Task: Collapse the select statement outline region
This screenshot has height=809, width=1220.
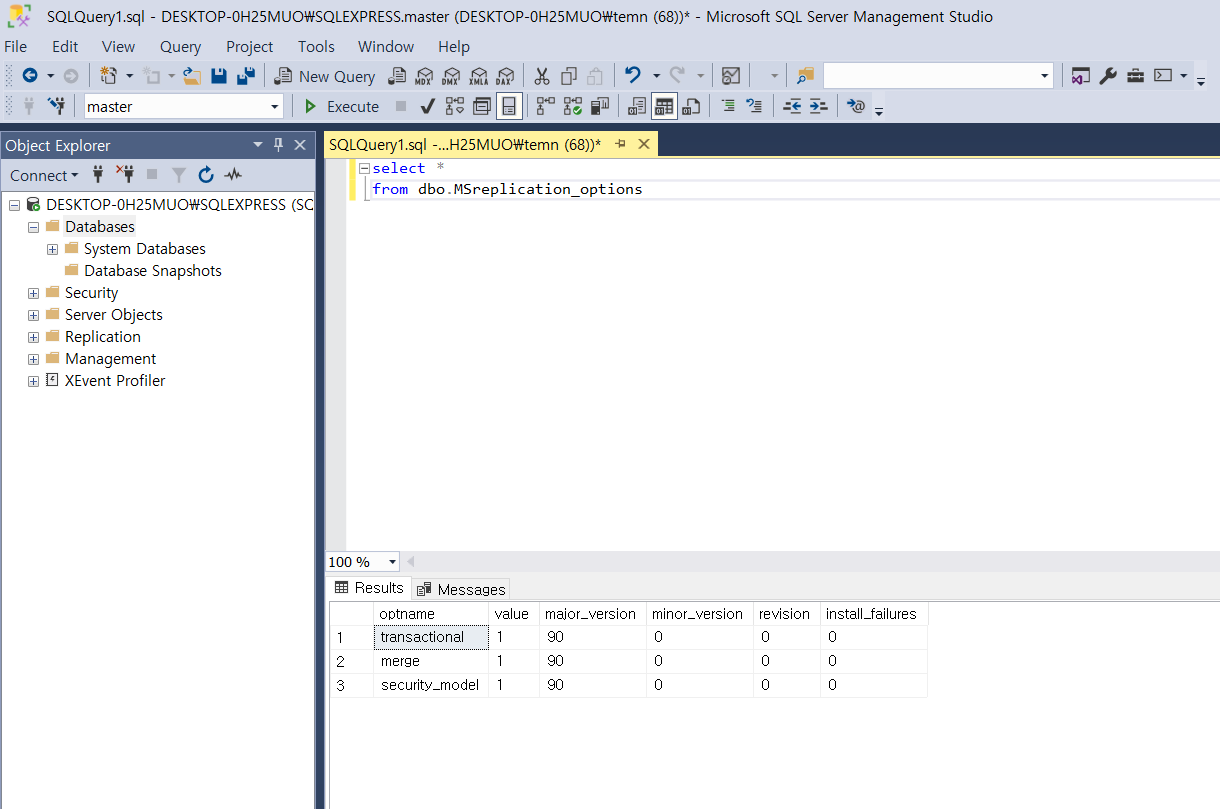Action: [364, 169]
